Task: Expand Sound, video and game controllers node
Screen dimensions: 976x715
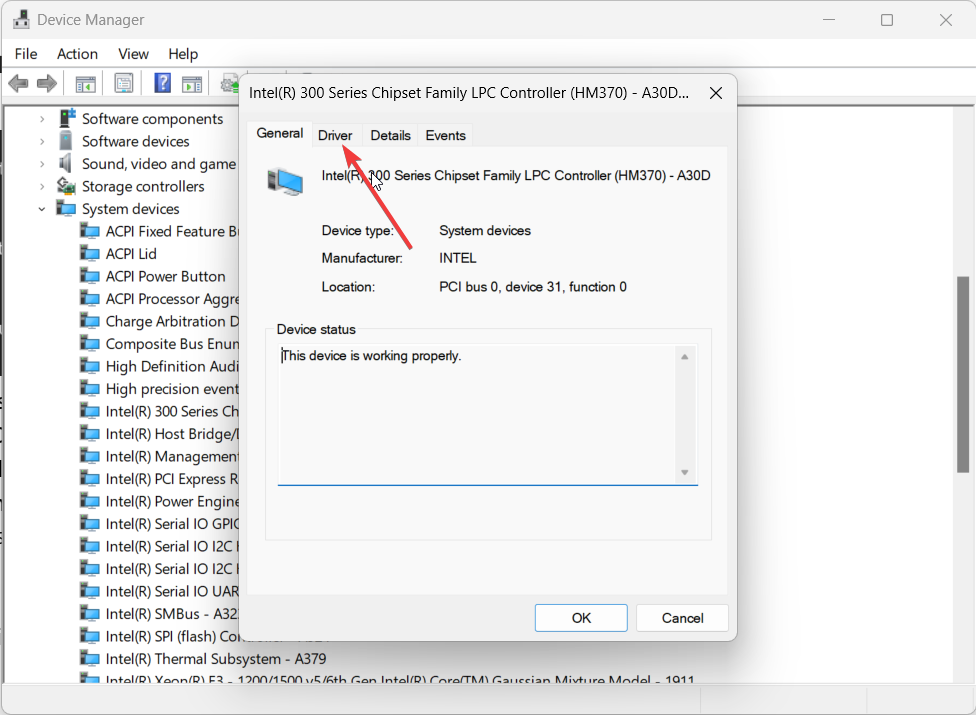Action: click(x=42, y=164)
